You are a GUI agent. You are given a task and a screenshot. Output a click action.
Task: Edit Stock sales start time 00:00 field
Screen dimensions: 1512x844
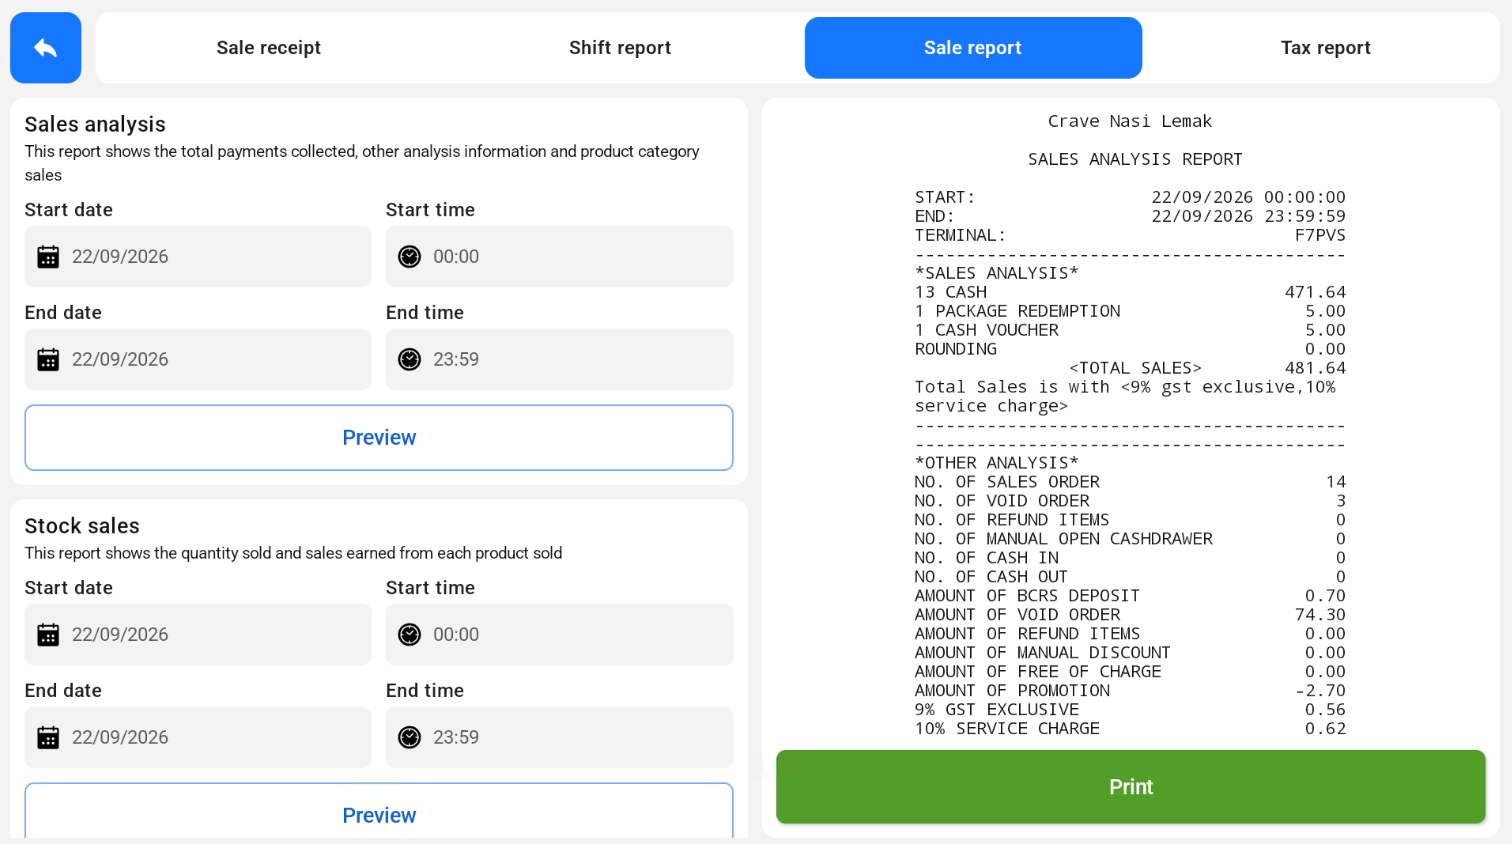[x=560, y=635]
